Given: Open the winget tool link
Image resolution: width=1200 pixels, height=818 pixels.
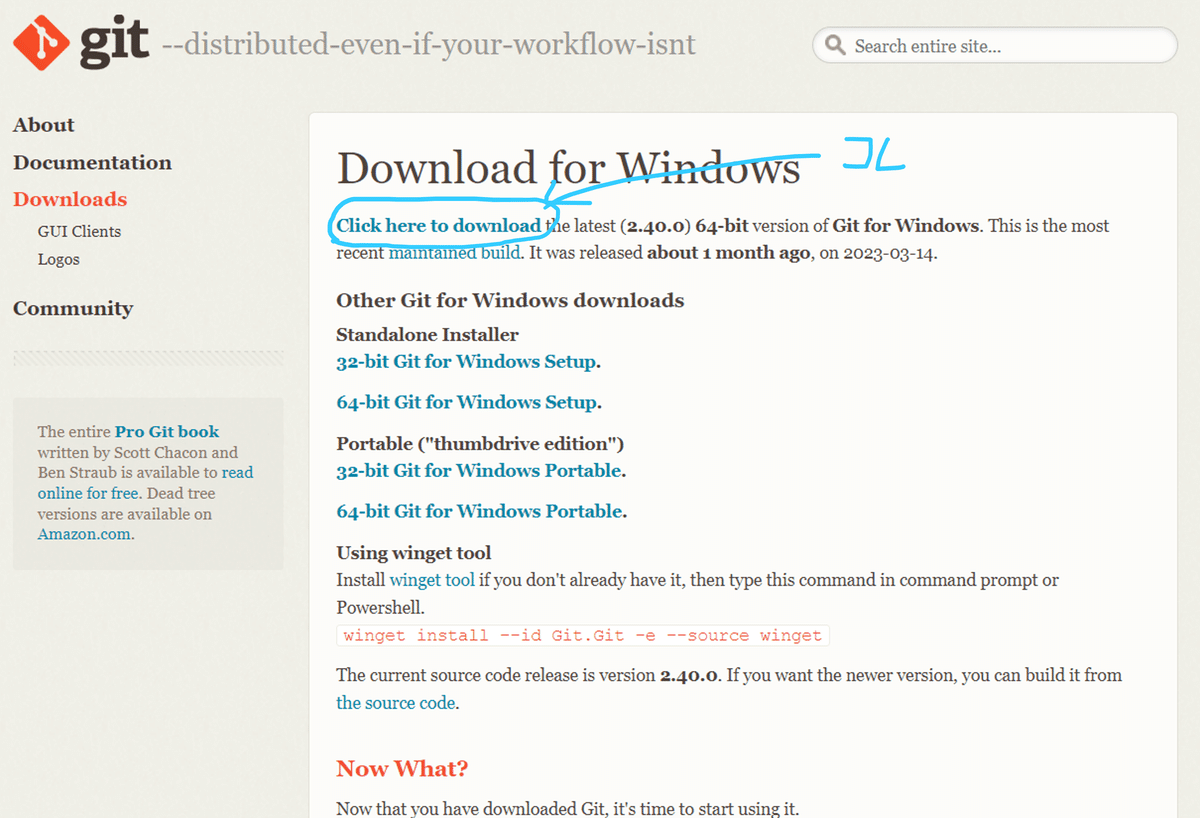Looking at the screenshot, I should (x=432, y=580).
